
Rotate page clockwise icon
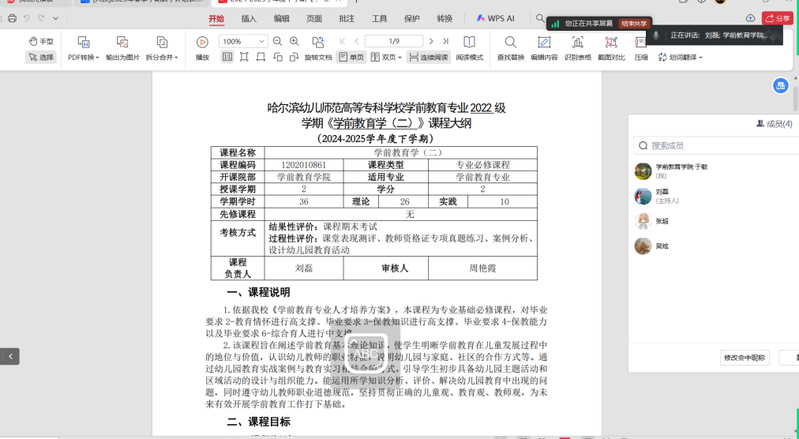click(294, 57)
